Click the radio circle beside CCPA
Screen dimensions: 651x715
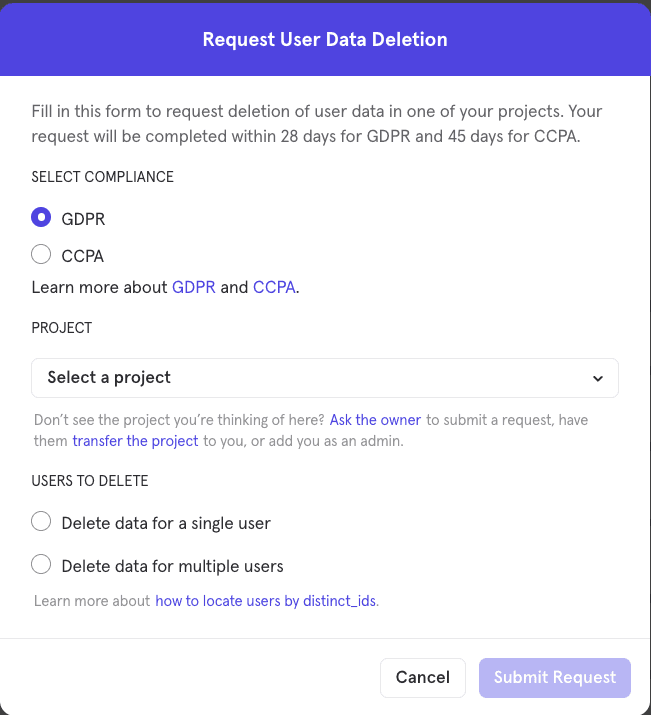coord(41,254)
